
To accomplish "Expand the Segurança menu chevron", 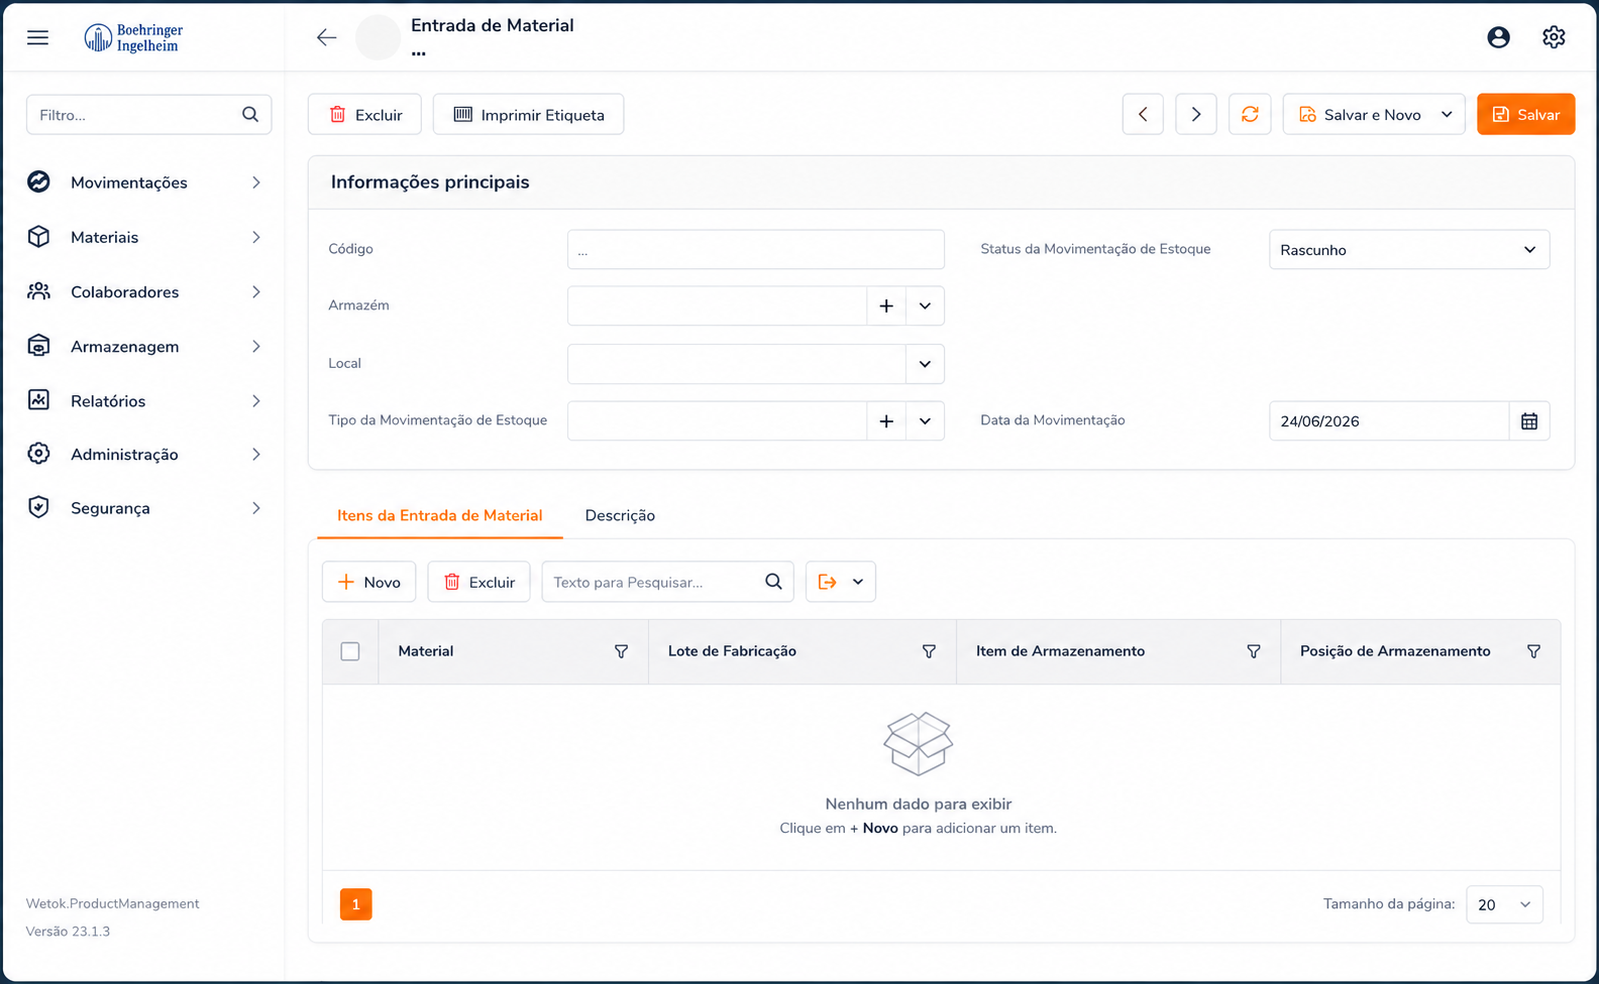I will [x=256, y=508].
